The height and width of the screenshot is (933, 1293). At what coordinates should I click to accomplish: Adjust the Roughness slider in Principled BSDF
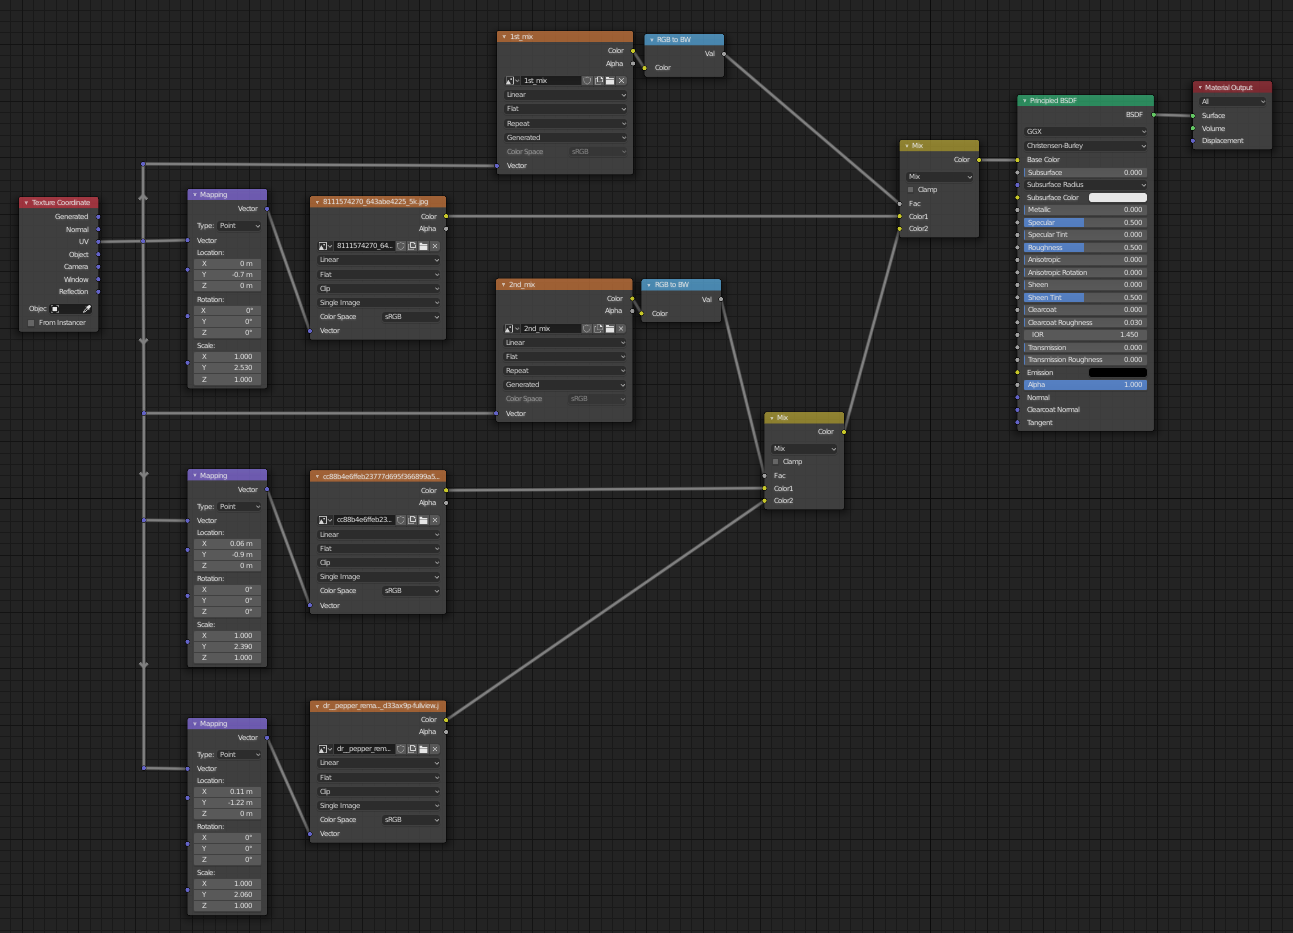[1085, 247]
